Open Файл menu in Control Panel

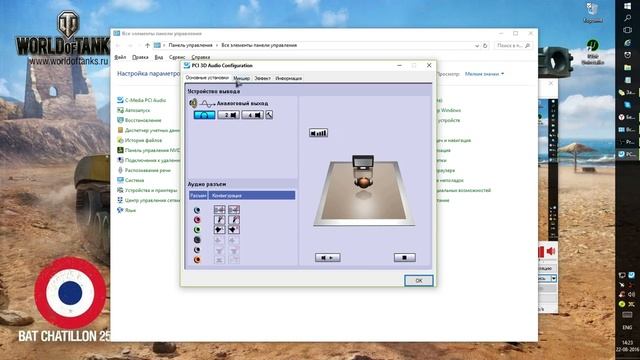(120, 57)
